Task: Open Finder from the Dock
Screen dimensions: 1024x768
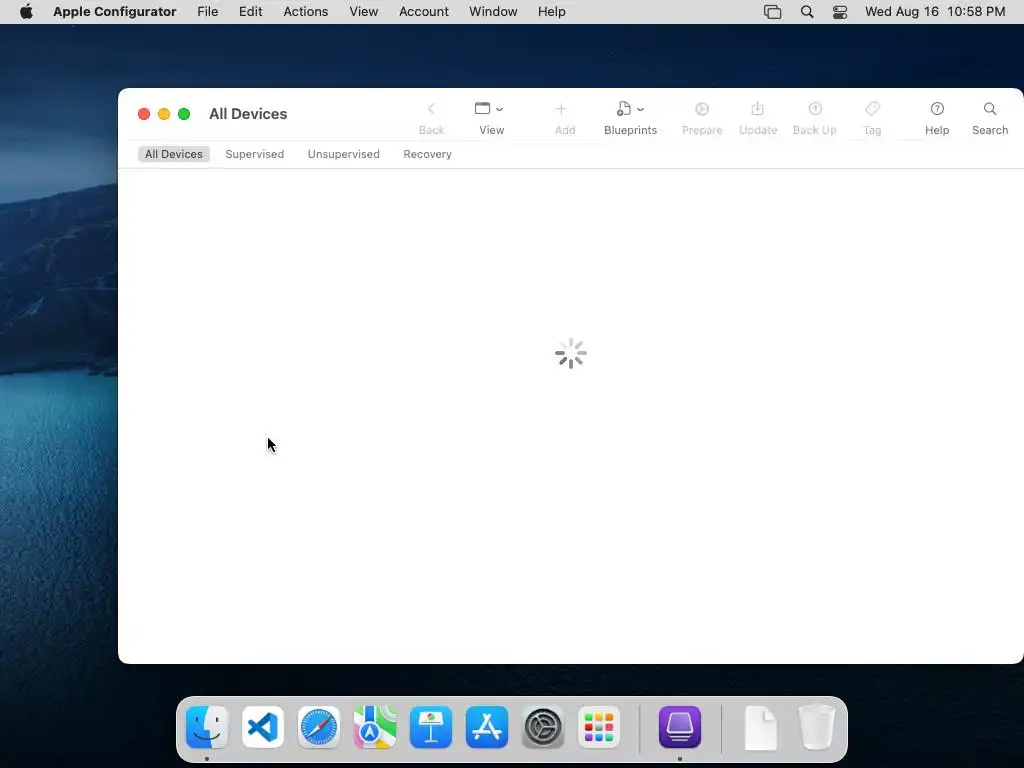Action: point(207,727)
